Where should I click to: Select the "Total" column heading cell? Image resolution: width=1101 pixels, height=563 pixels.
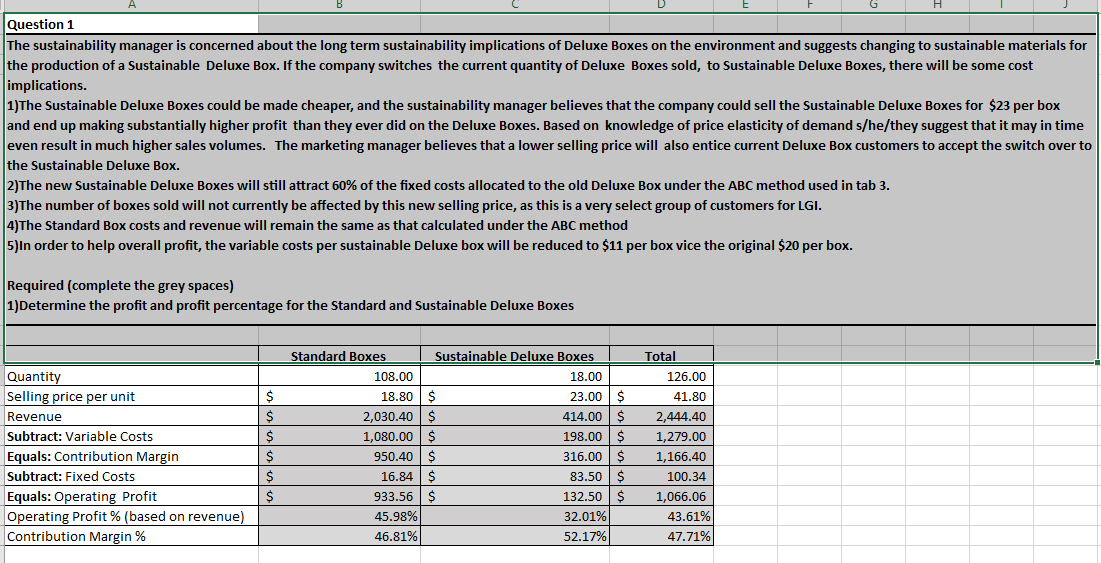[x=661, y=355]
